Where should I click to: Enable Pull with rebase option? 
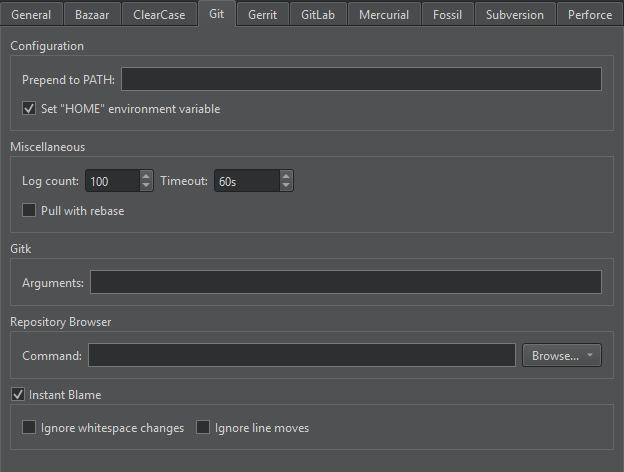point(29,211)
